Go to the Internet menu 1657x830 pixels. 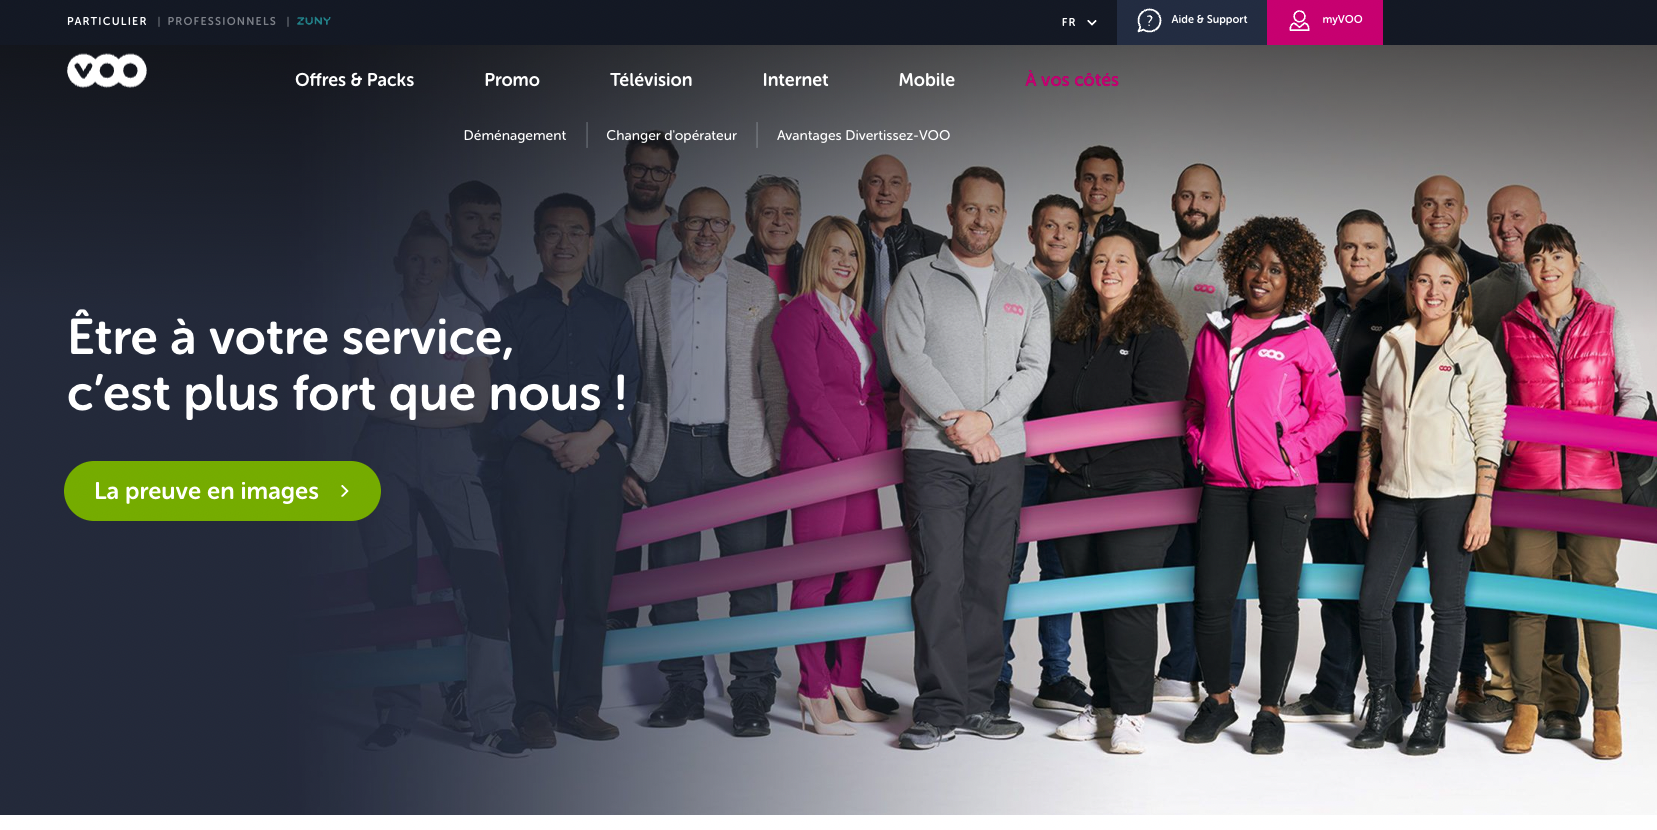click(795, 80)
